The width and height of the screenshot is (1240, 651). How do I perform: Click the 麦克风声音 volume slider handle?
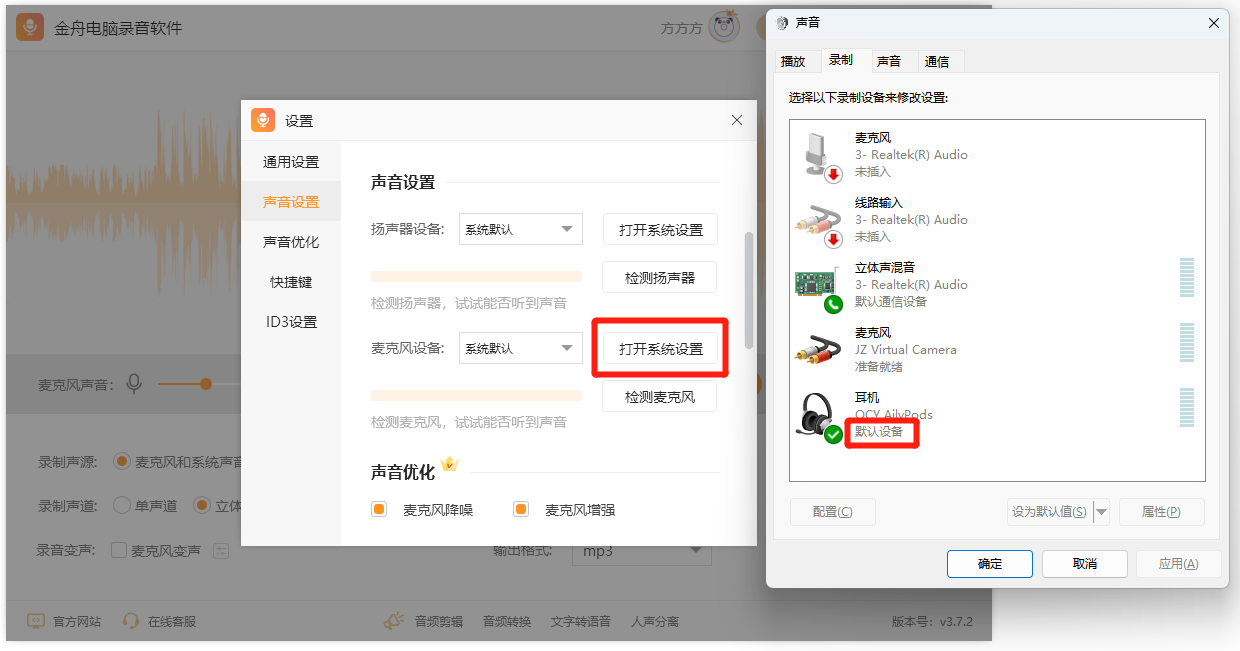(206, 384)
